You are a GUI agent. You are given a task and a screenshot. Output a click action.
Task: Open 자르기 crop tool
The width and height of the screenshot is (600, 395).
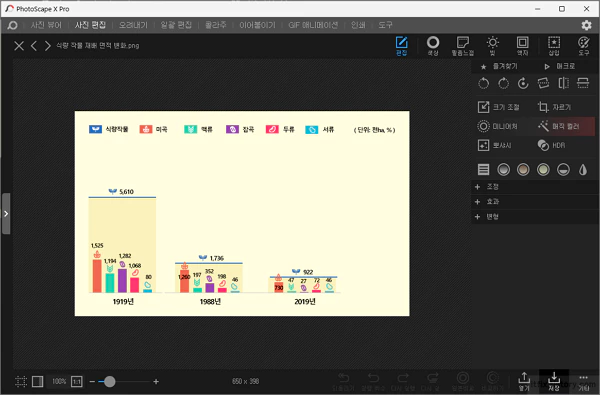(554, 107)
